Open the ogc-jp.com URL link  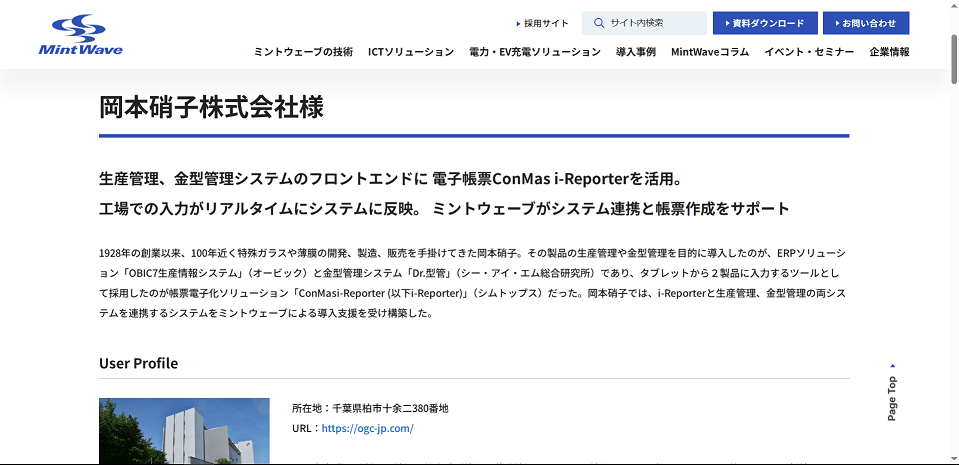pyautogui.click(x=367, y=428)
